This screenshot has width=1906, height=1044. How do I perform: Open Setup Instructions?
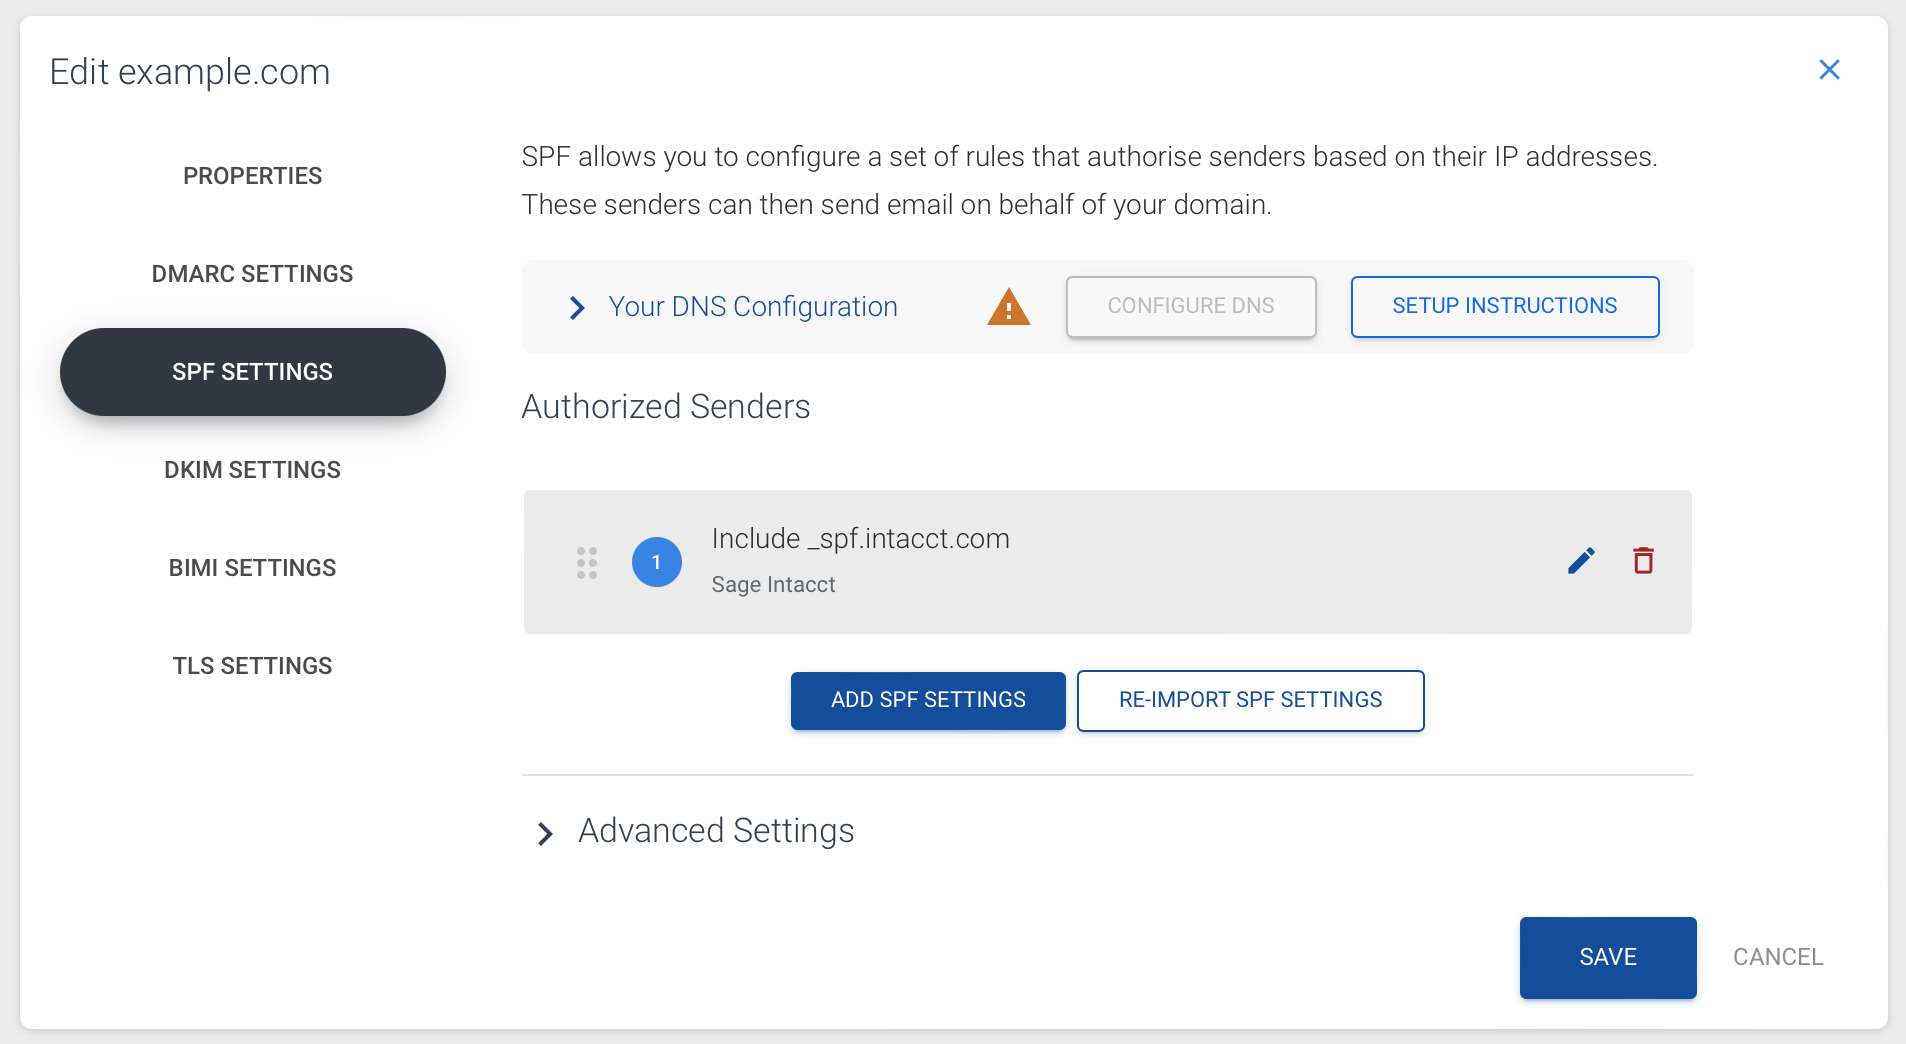point(1503,307)
